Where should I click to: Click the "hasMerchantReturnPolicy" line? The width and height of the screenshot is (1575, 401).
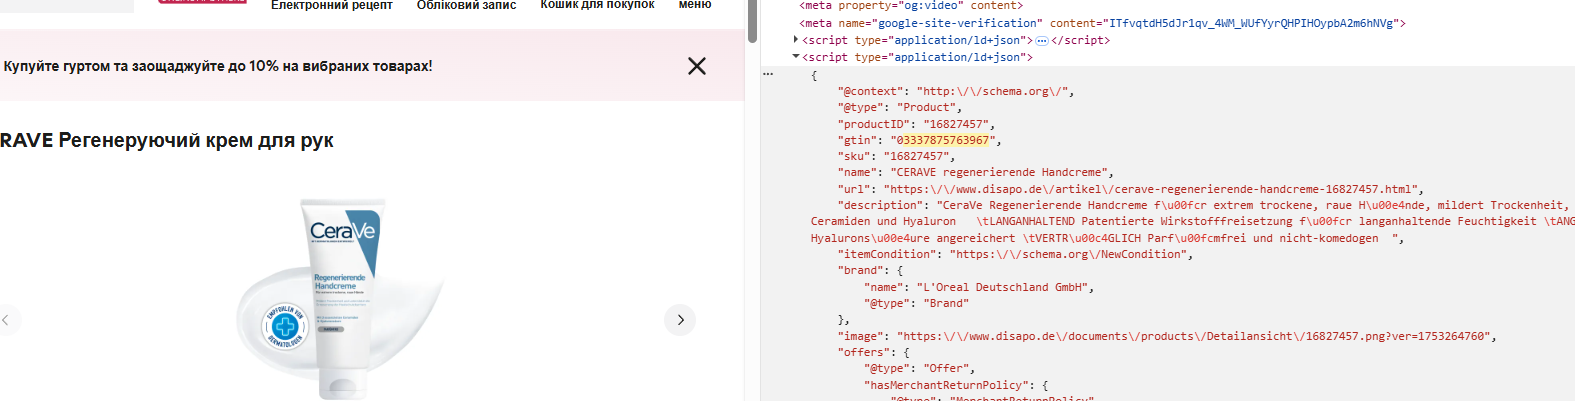[x=956, y=385]
